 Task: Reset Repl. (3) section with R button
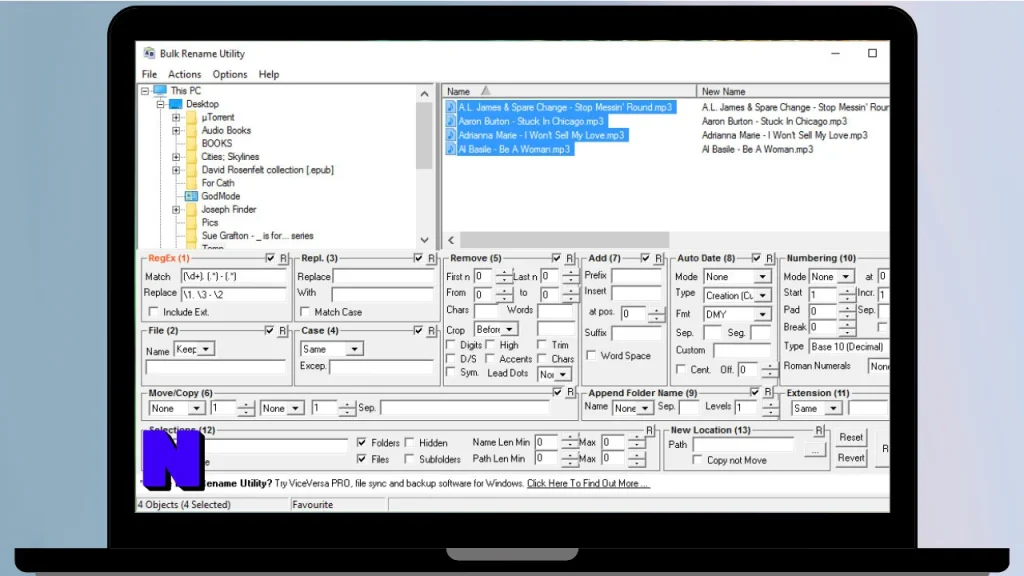click(432, 259)
